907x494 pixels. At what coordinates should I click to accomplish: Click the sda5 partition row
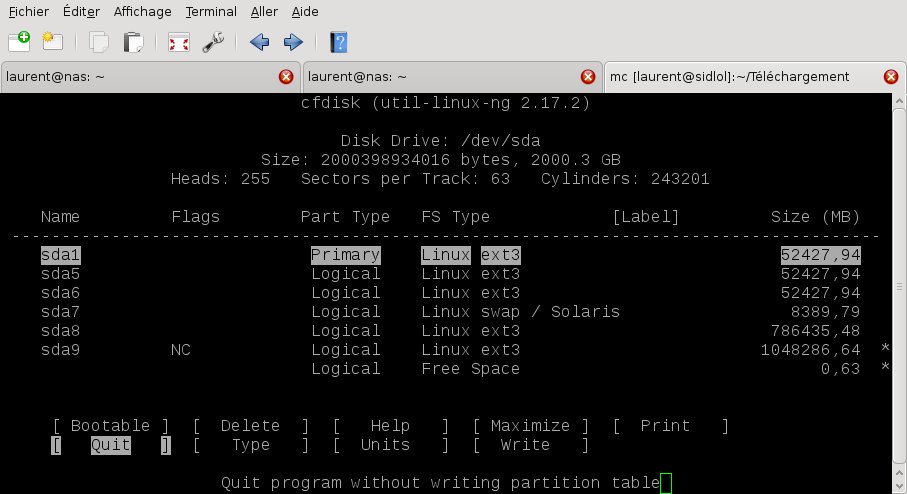[x=450, y=274]
